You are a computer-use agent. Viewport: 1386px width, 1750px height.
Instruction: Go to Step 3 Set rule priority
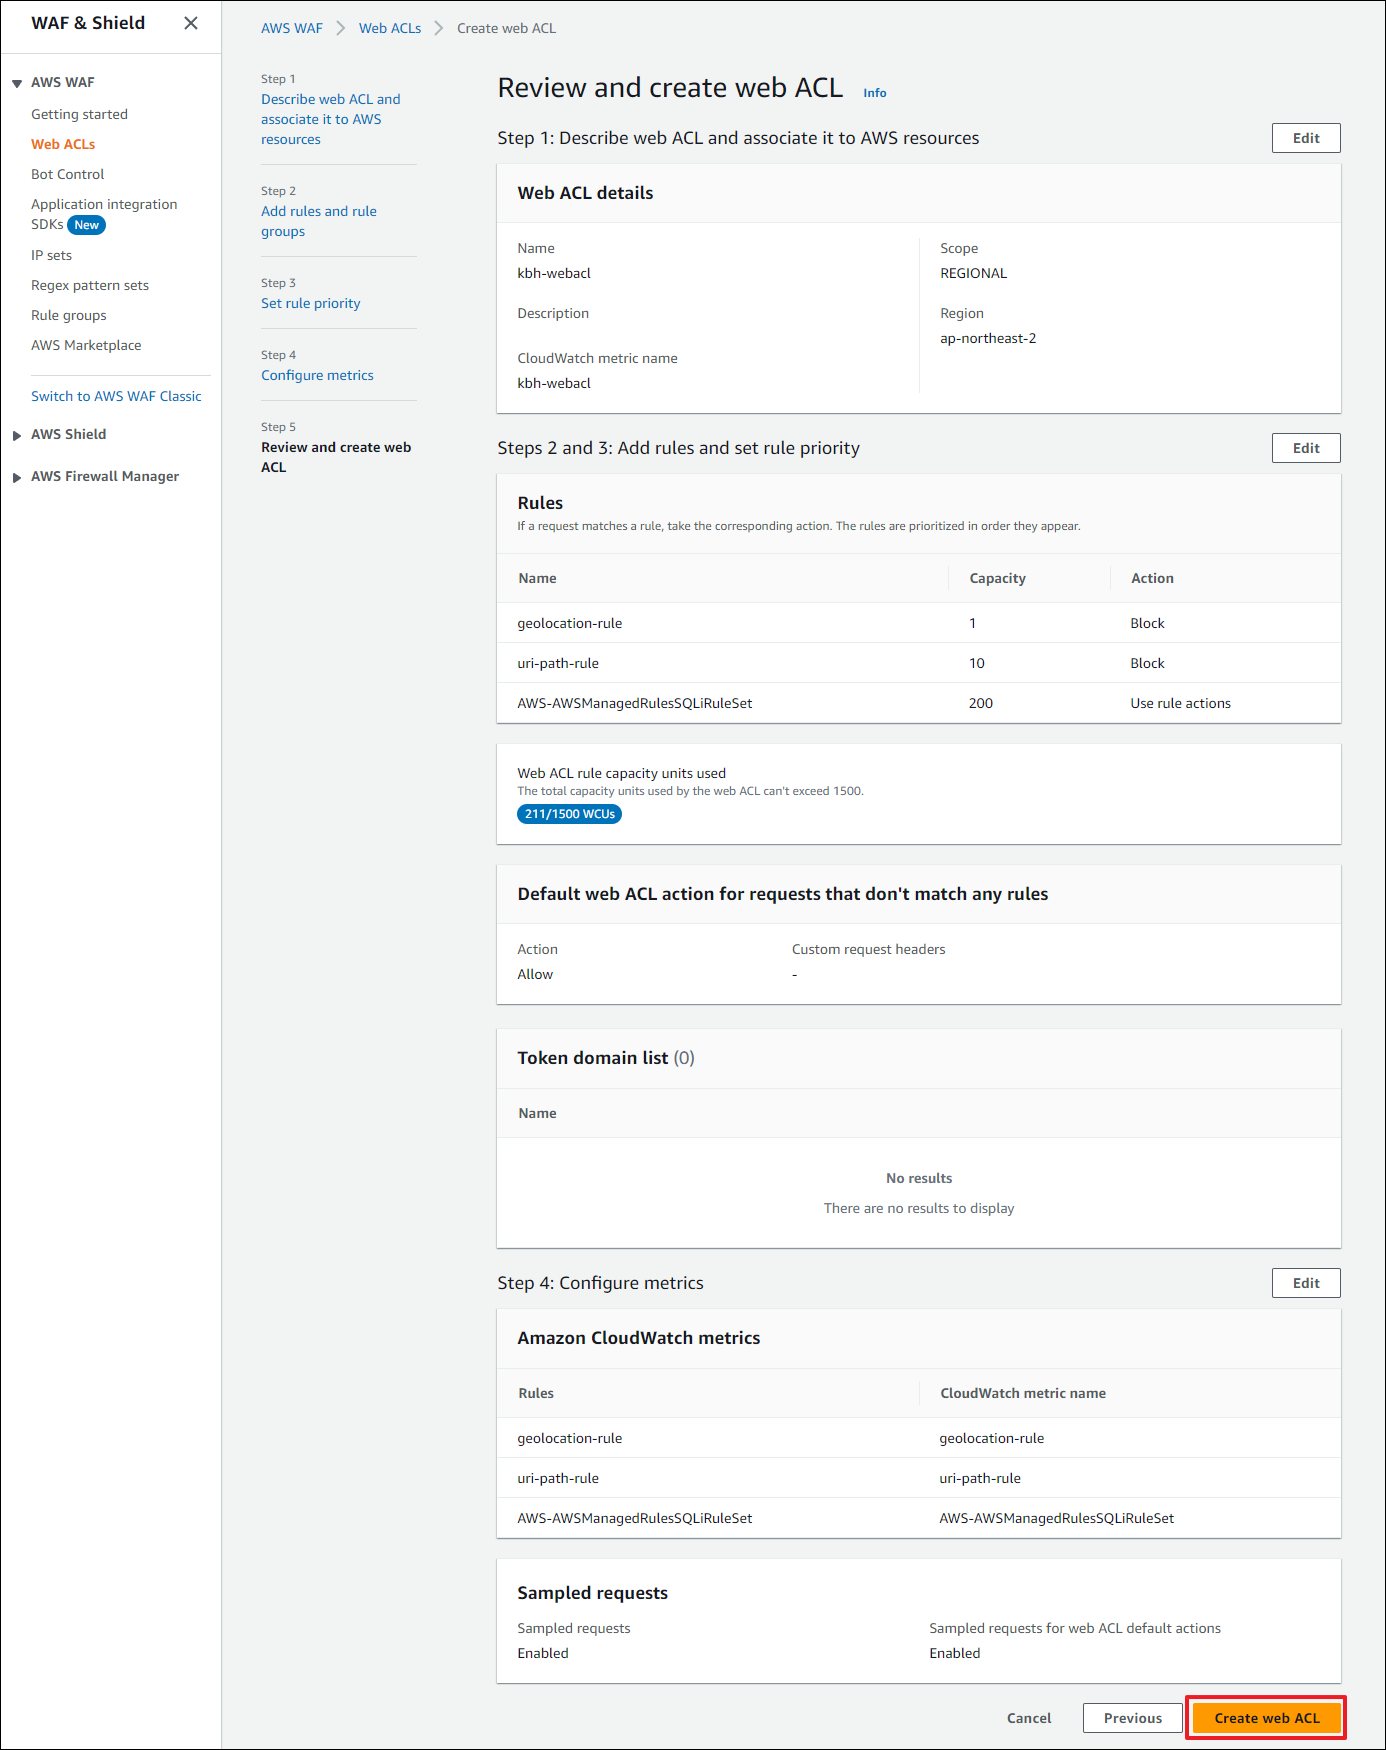(x=311, y=303)
